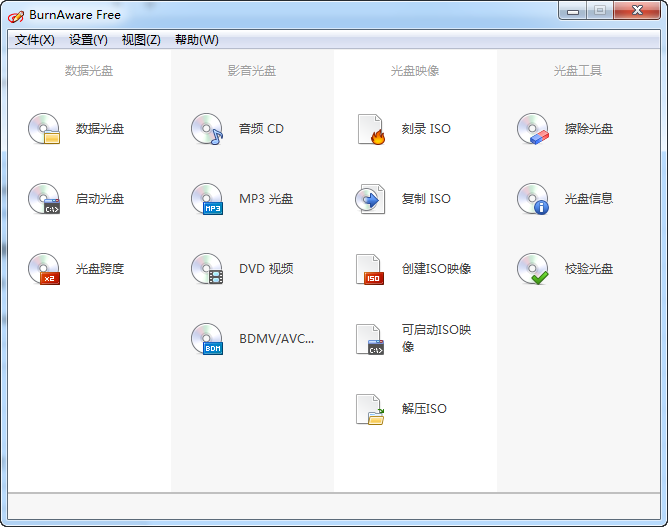Click the 启动光盘 boot disc icon
668x527 pixels.
point(44,199)
